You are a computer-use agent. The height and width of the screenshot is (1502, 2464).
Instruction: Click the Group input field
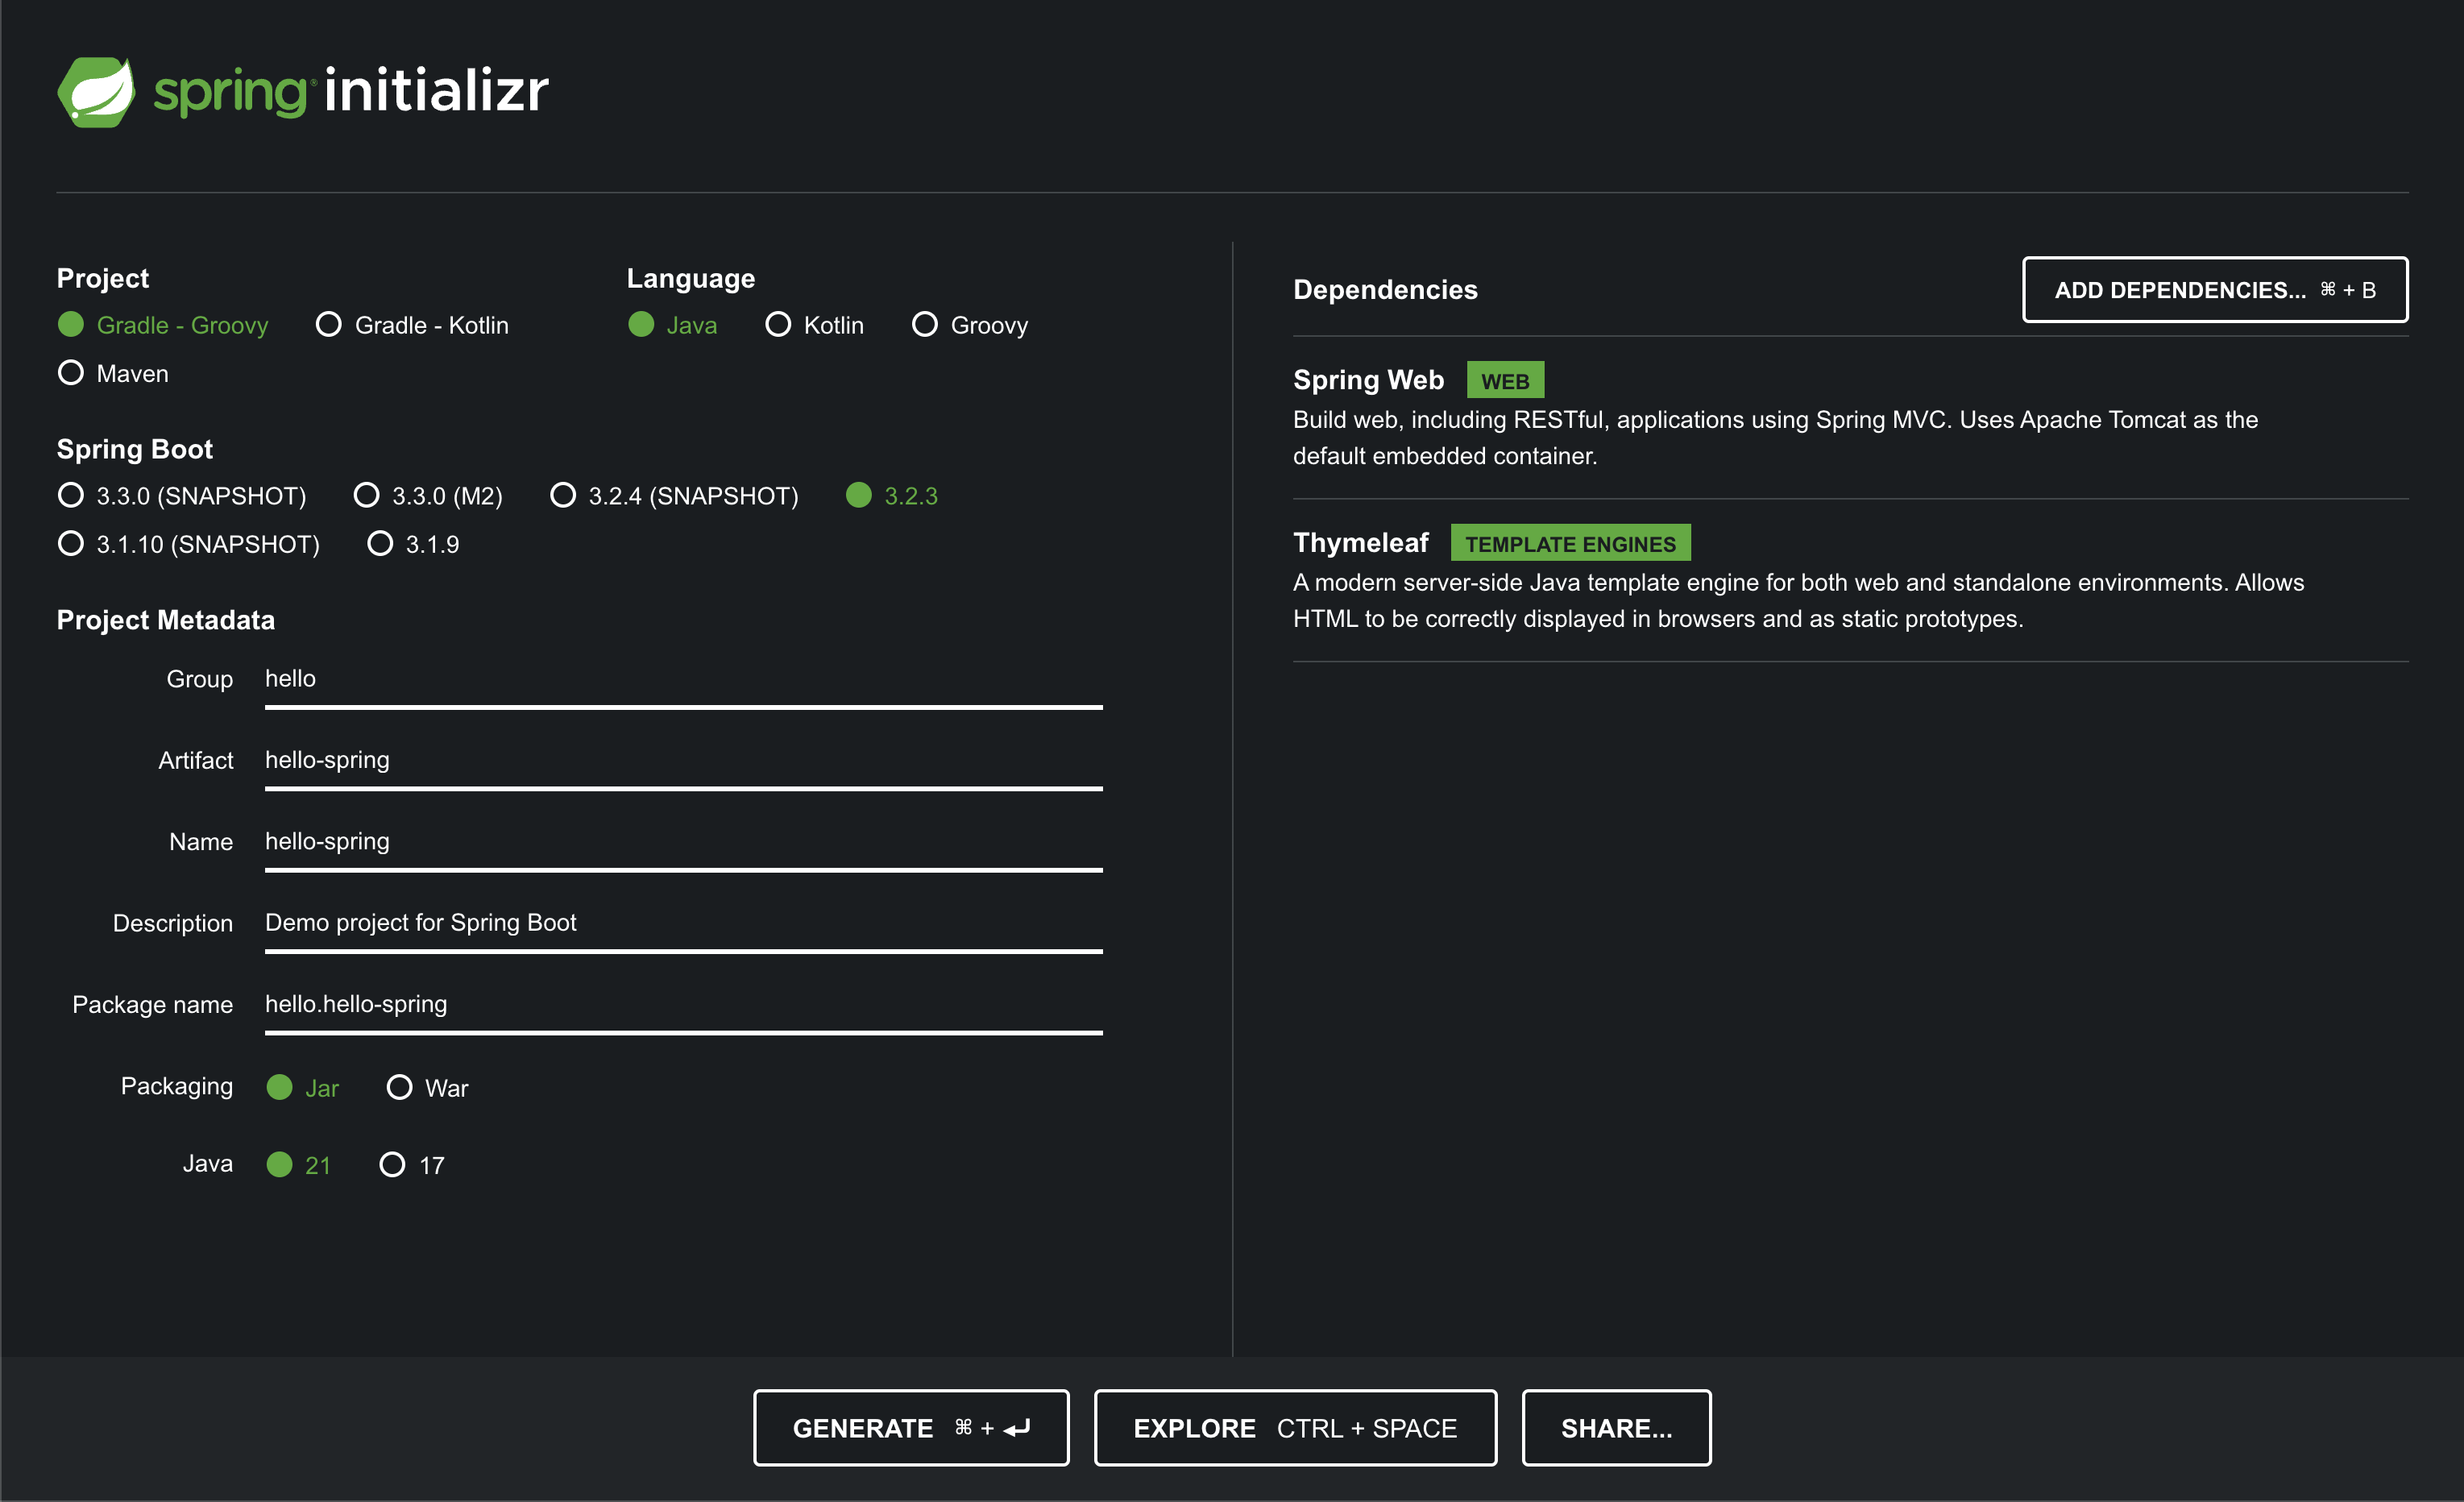coord(682,680)
